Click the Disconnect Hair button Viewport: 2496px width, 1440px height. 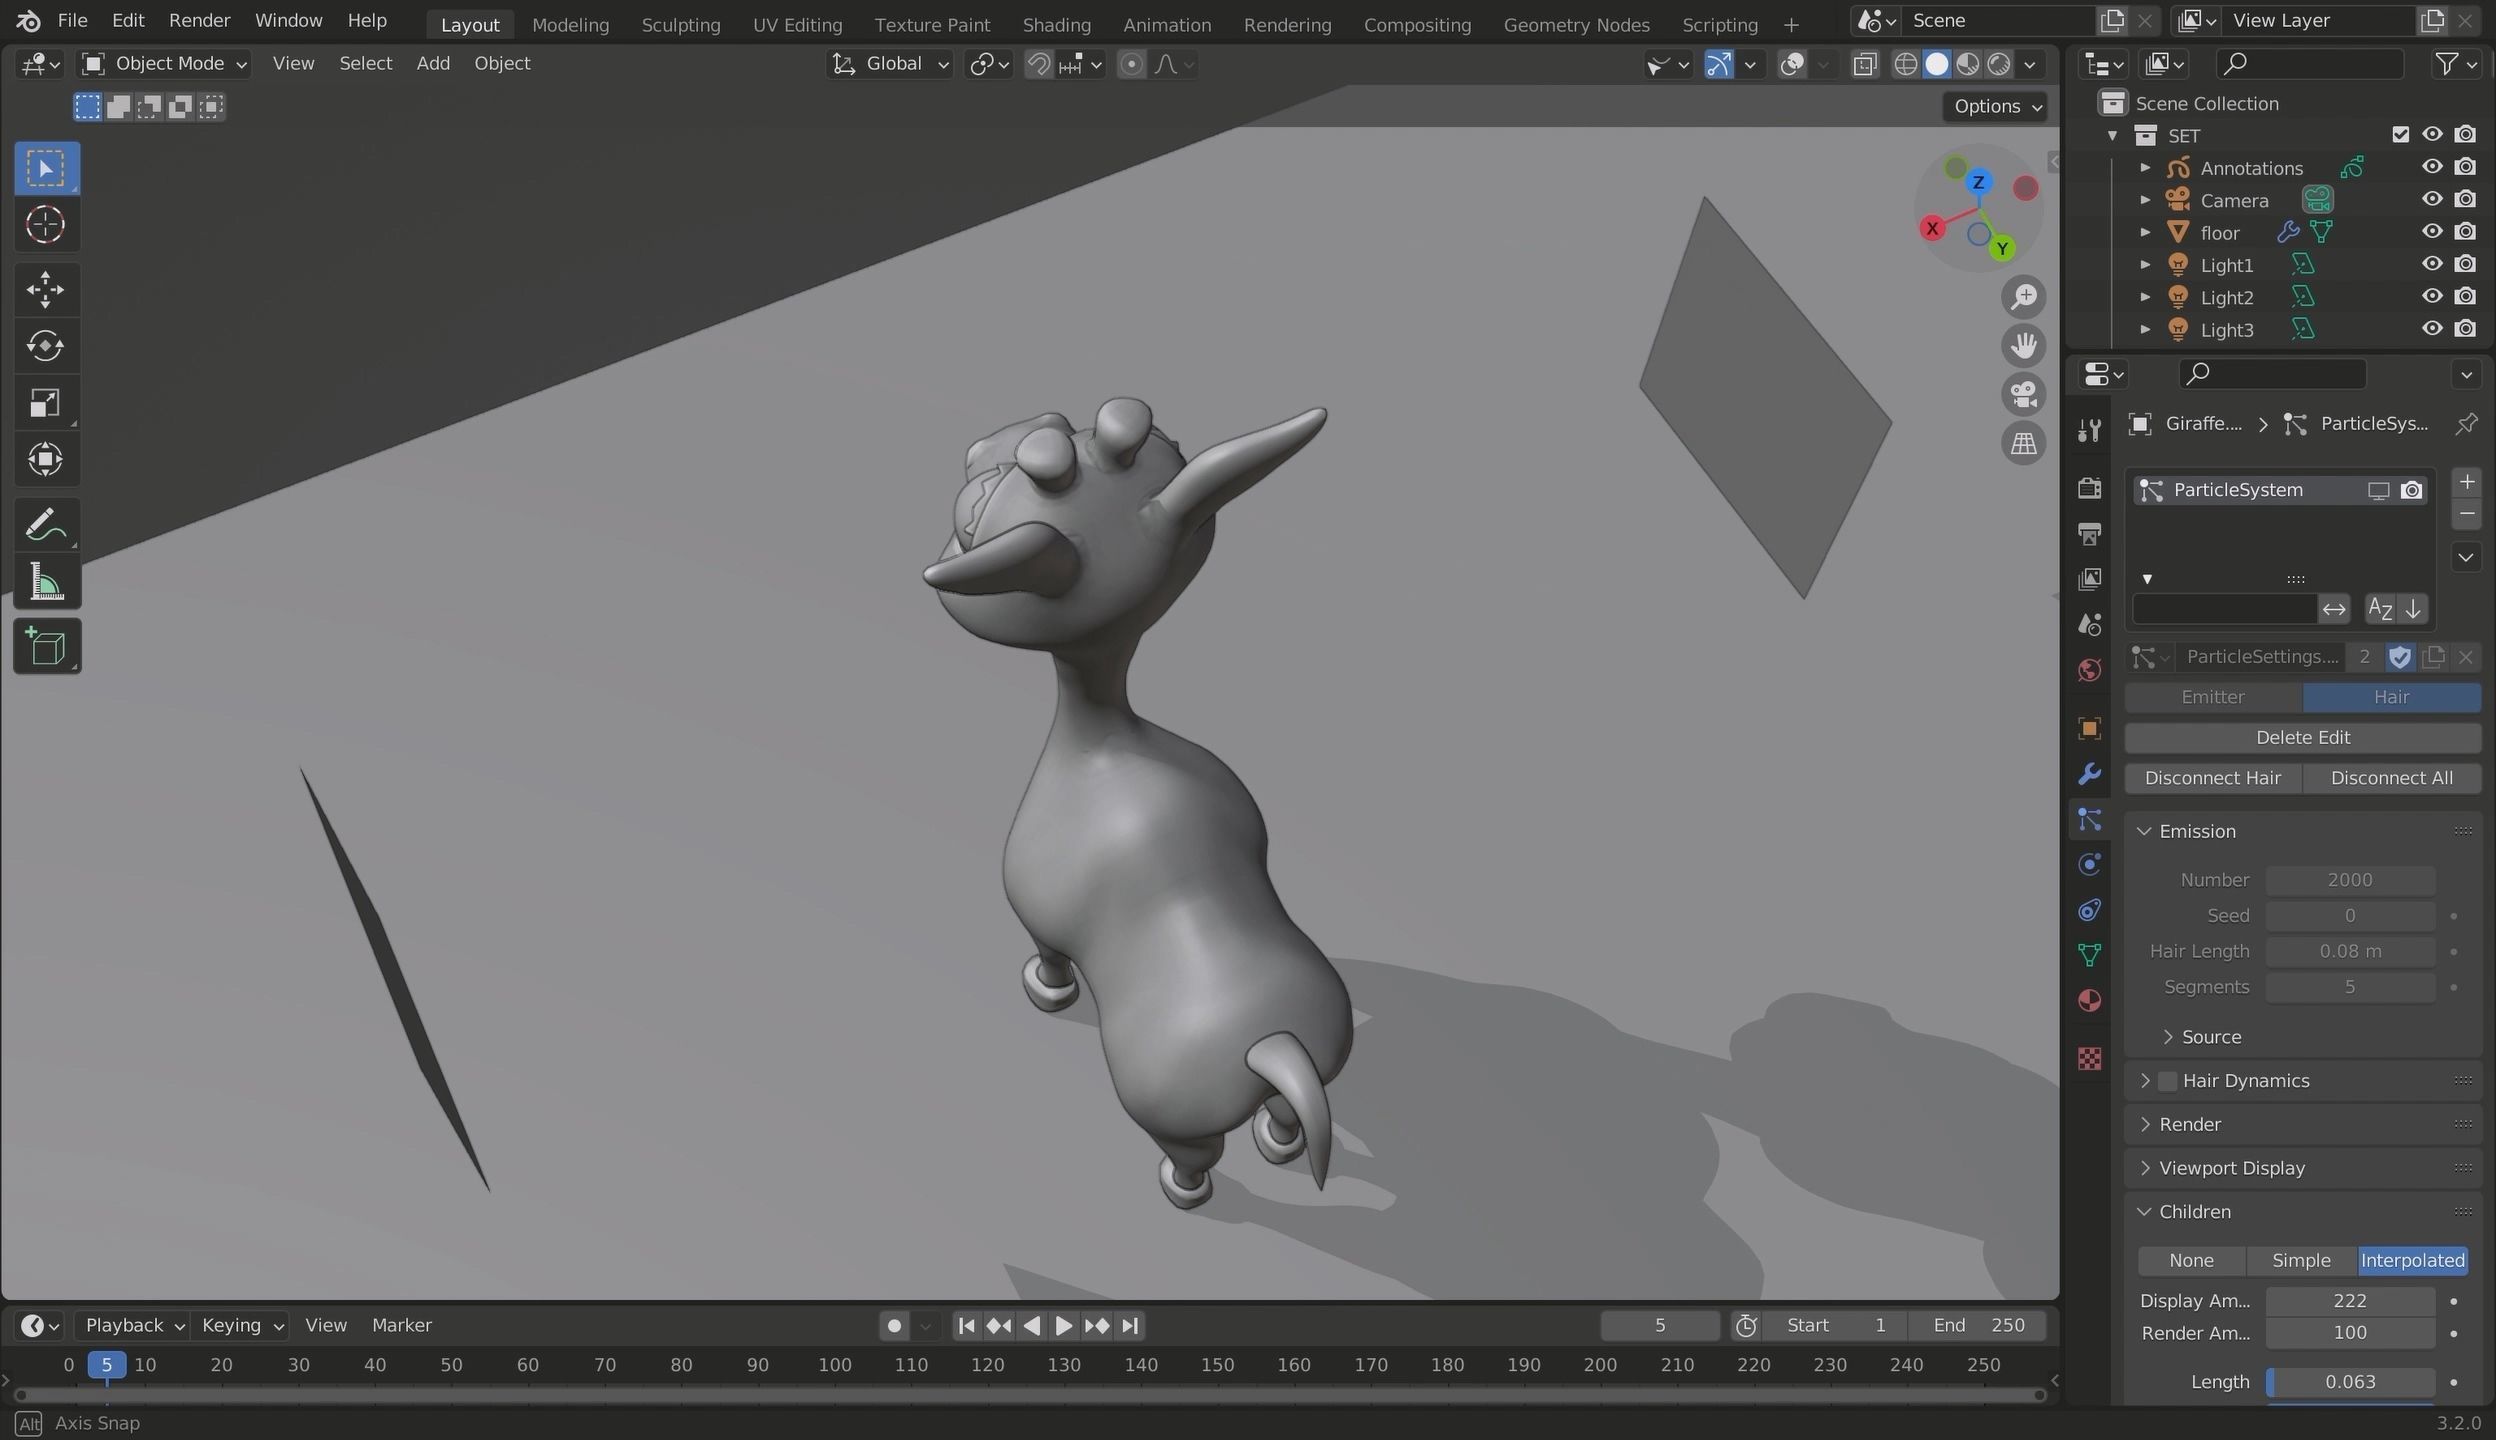point(2213,778)
